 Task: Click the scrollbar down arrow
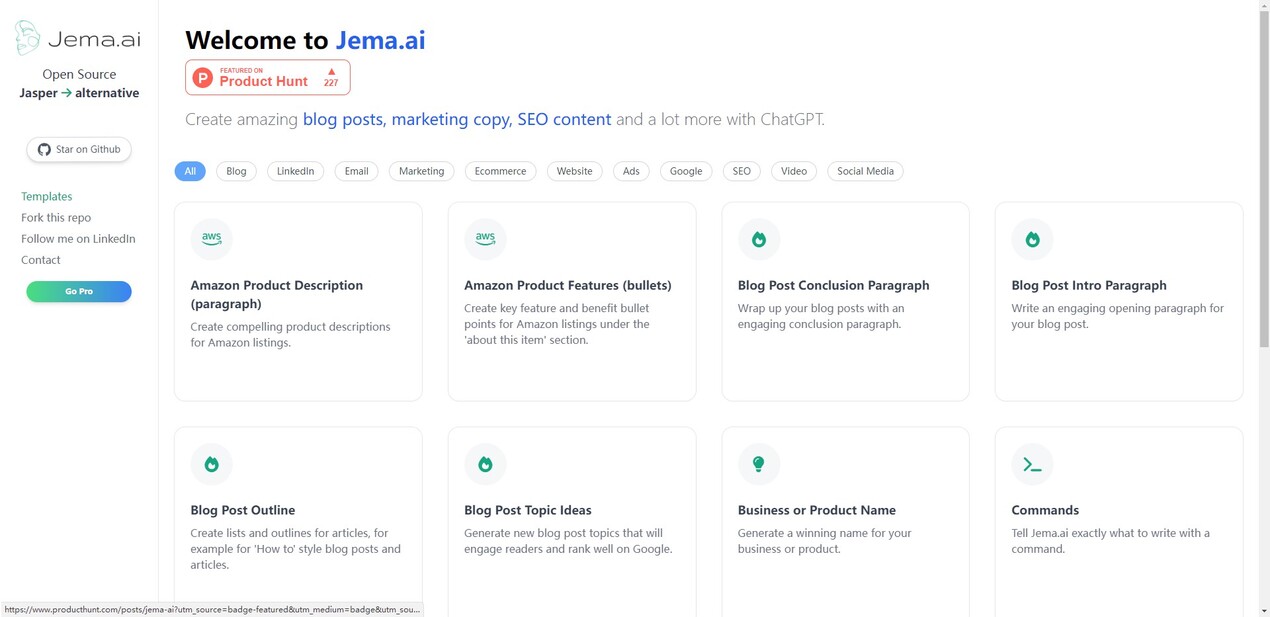click(1264, 611)
